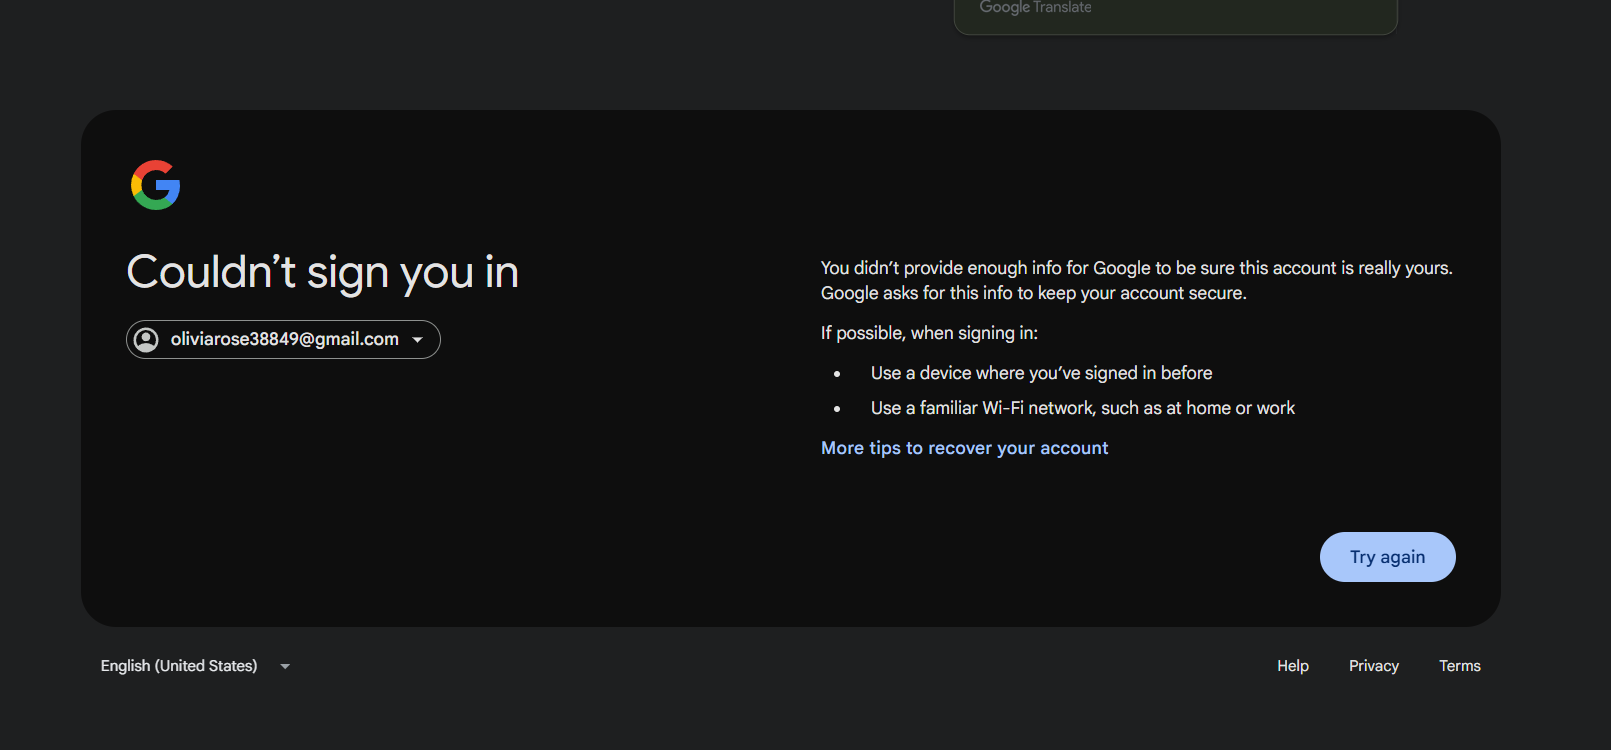Click text "Use a device where you've signed in before"
1611x750 pixels.
1041,373
